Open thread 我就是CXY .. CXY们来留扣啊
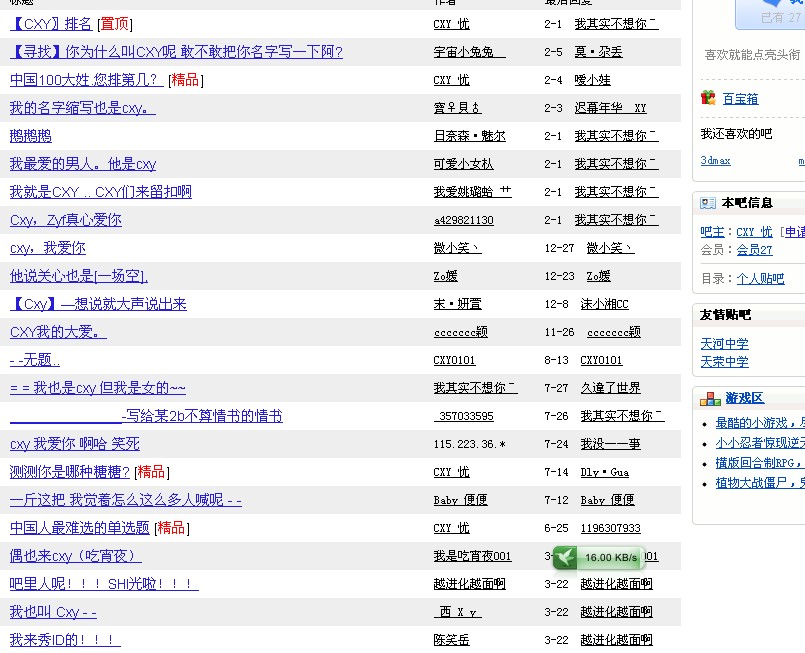Screen dimensions: 805x653 tap(101, 192)
